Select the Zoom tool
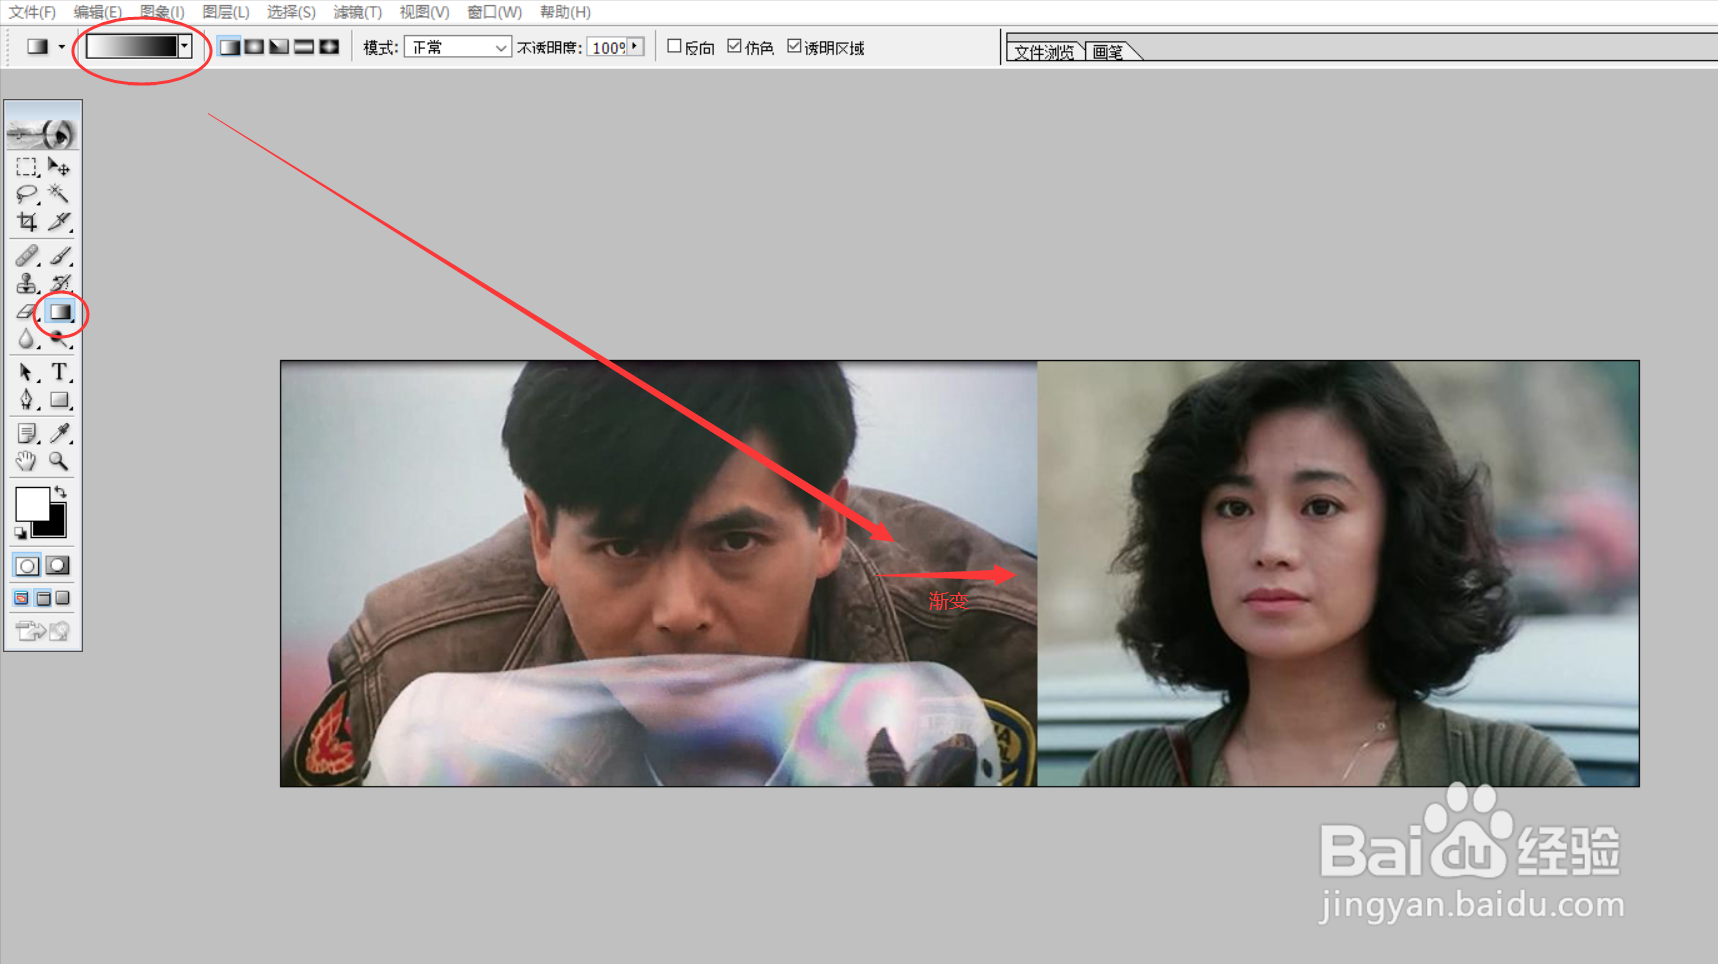1718x964 pixels. [x=59, y=461]
